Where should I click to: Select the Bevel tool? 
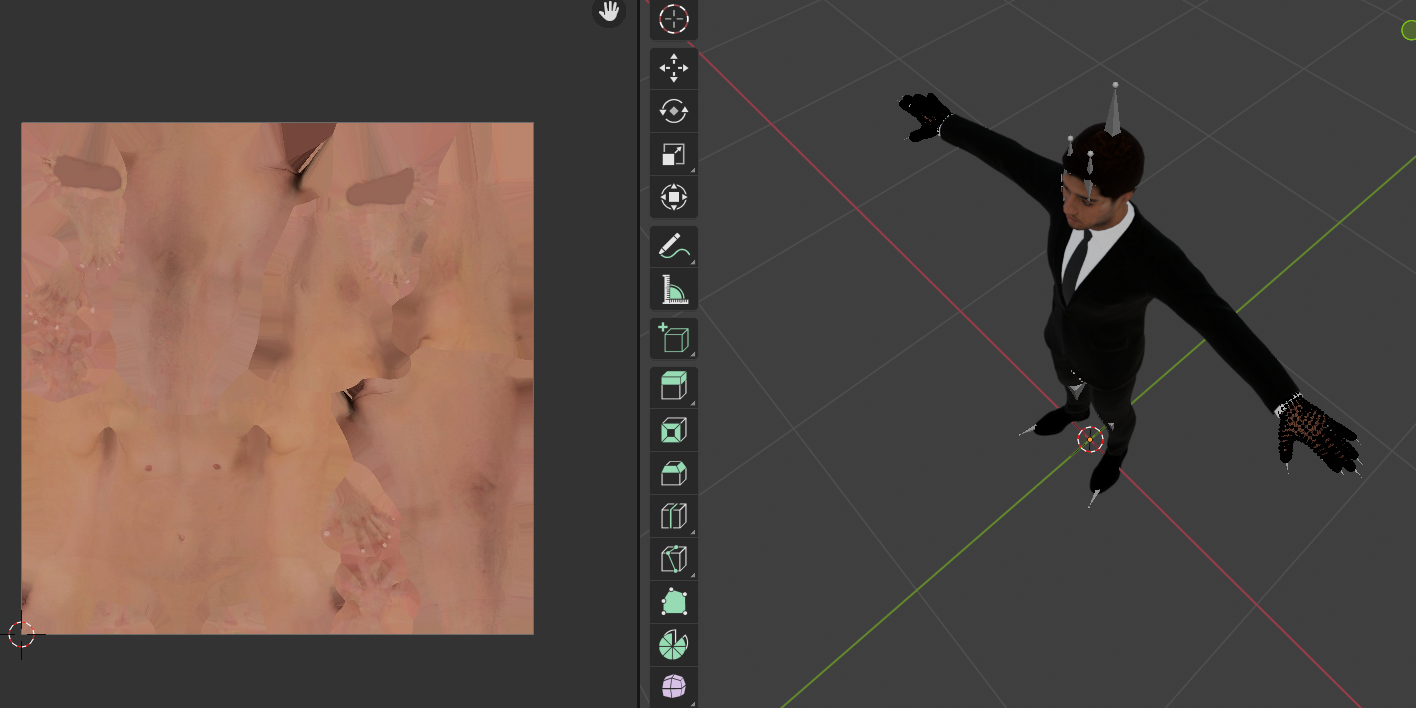[x=674, y=473]
